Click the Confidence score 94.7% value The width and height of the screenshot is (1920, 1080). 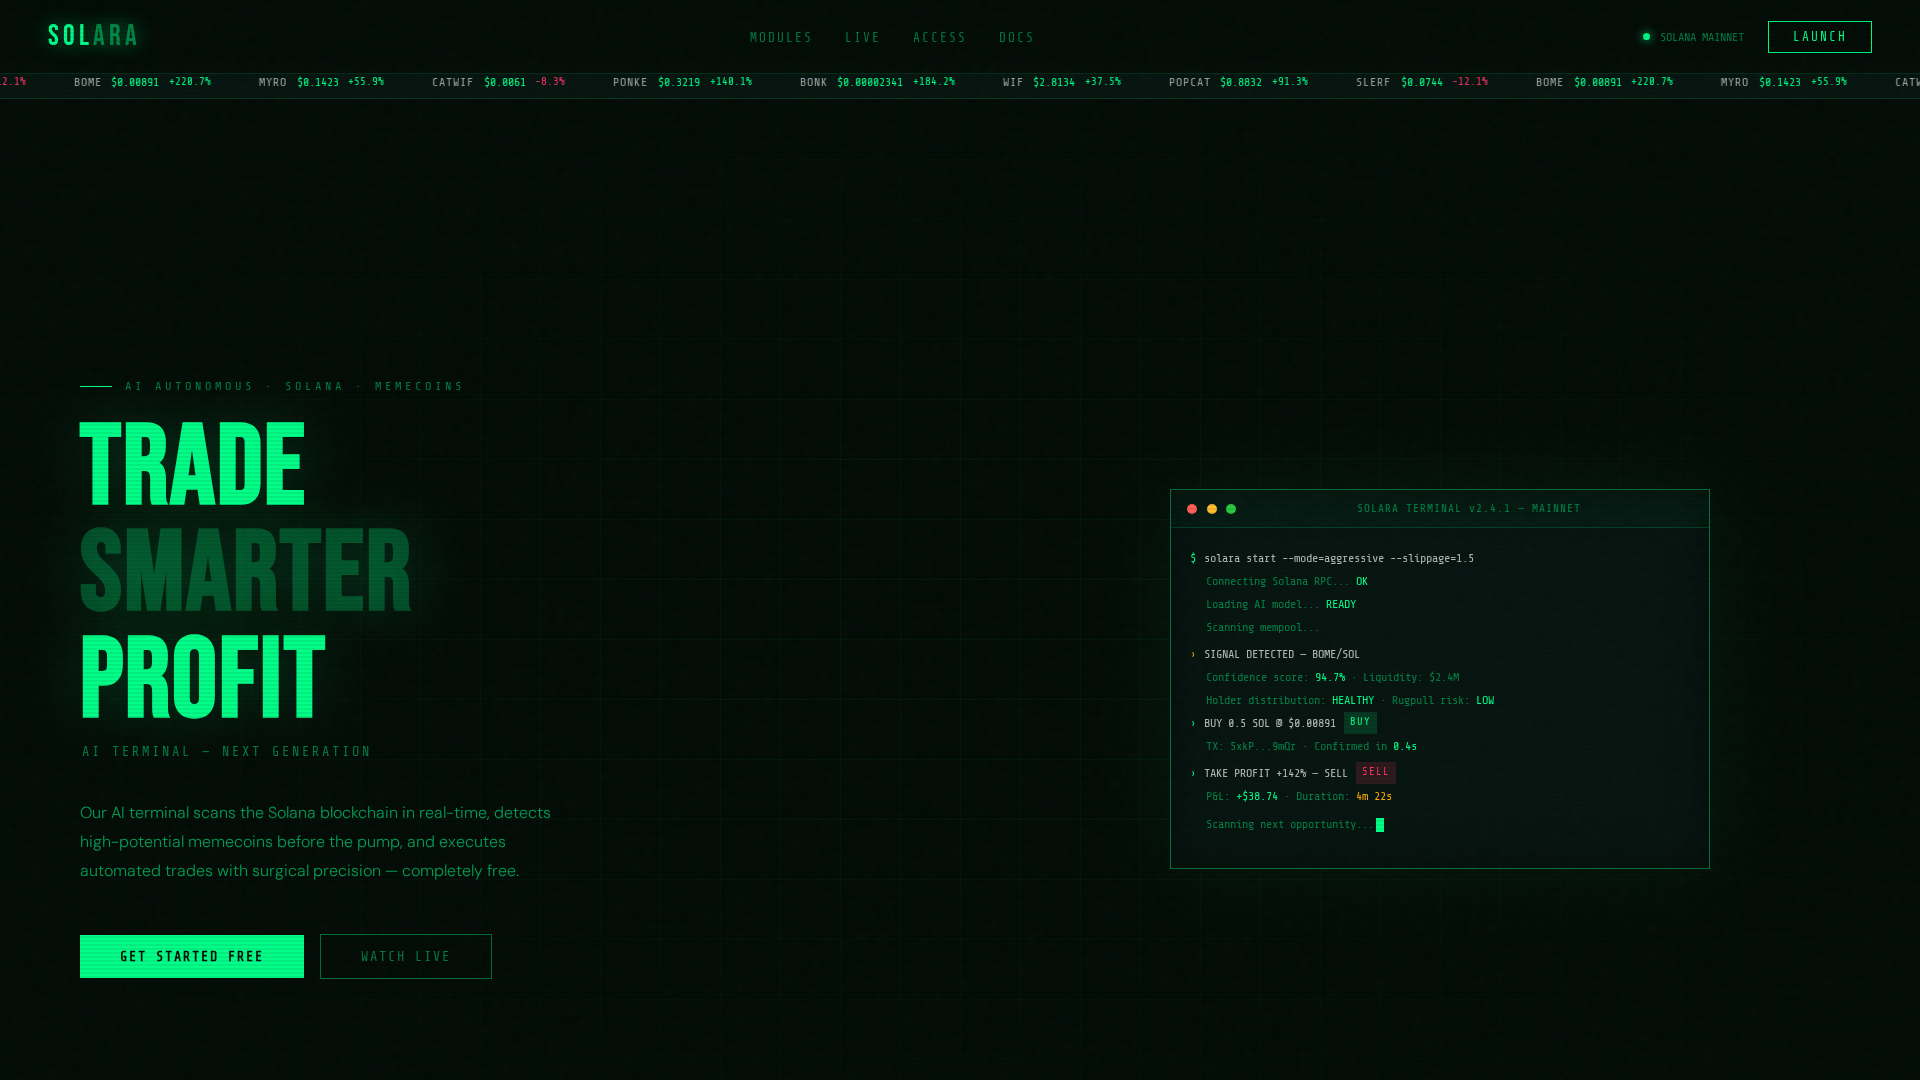point(1330,678)
